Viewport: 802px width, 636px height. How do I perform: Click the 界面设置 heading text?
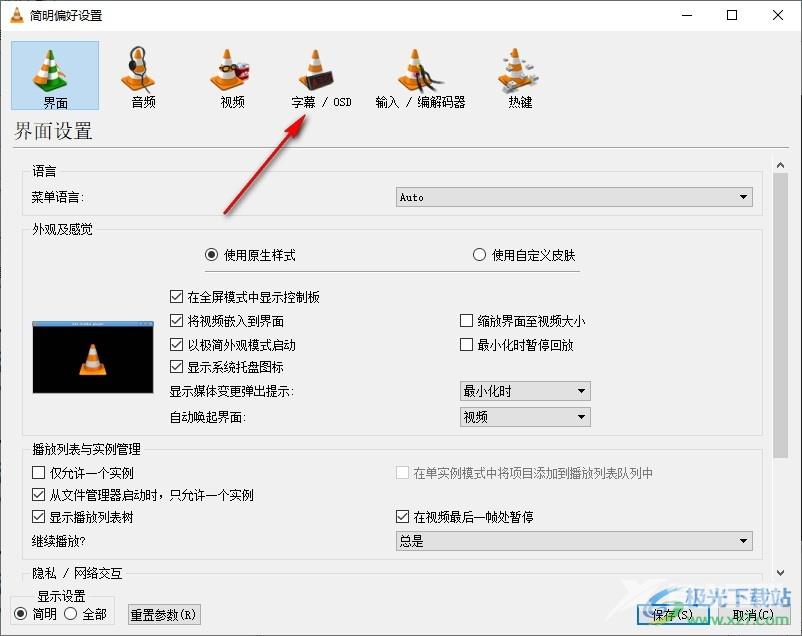coord(53,131)
